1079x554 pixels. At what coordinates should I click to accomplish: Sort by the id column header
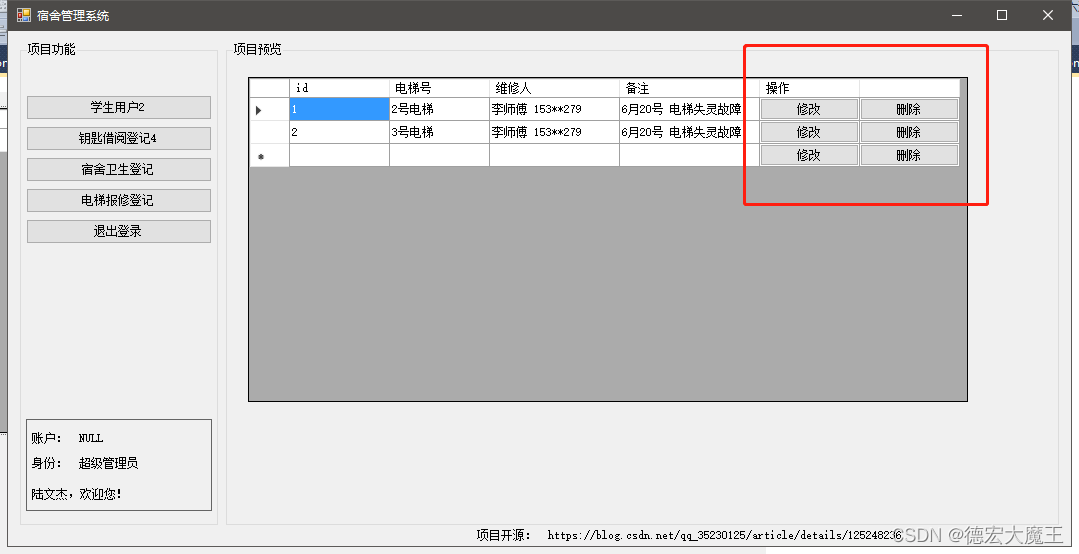tap(339, 88)
